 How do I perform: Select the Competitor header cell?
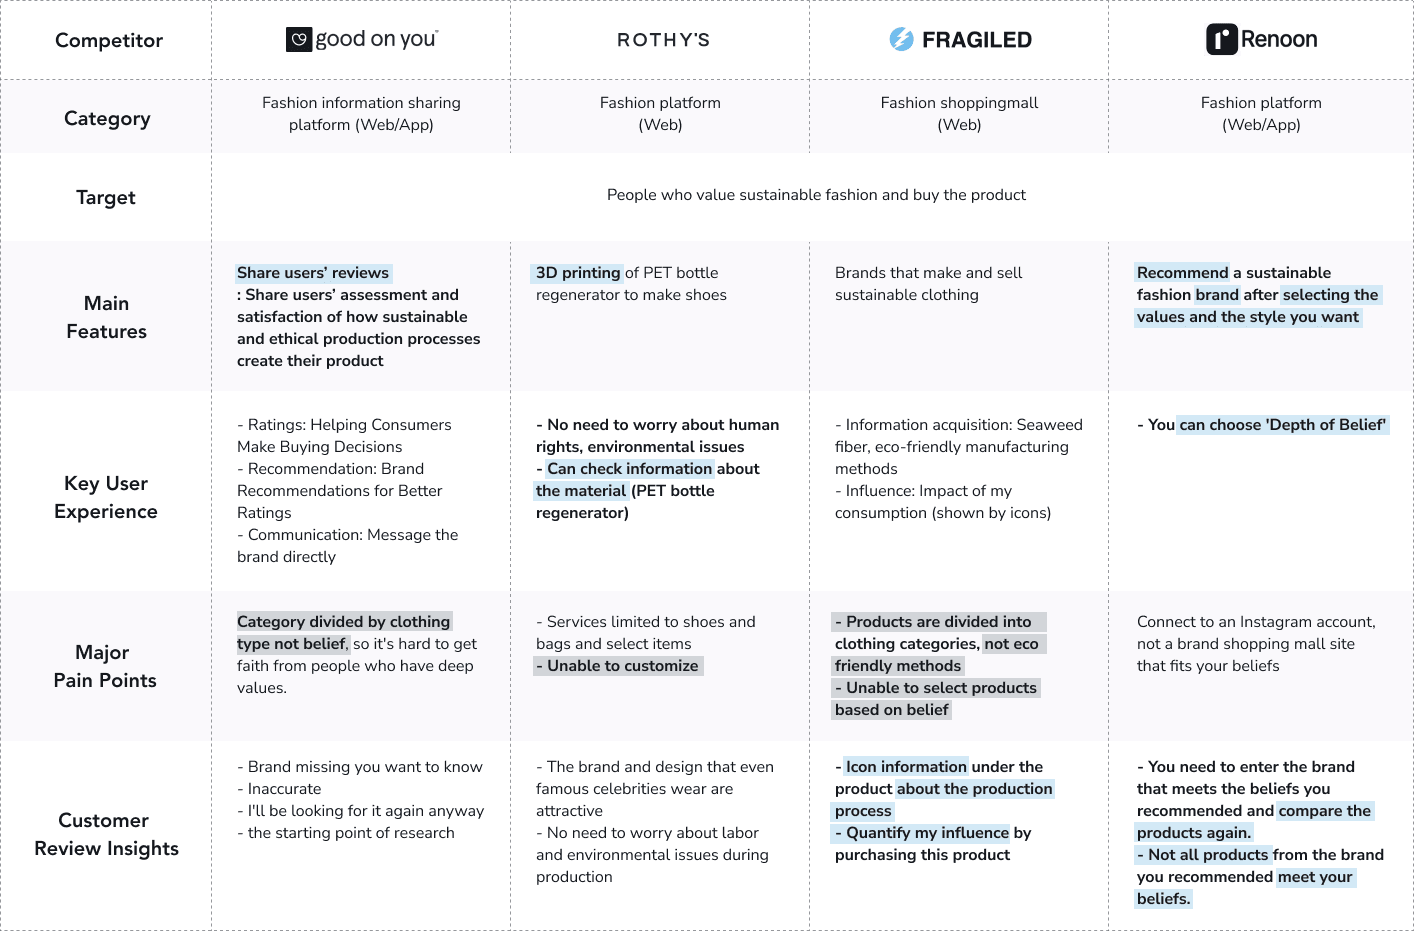[x=108, y=40]
